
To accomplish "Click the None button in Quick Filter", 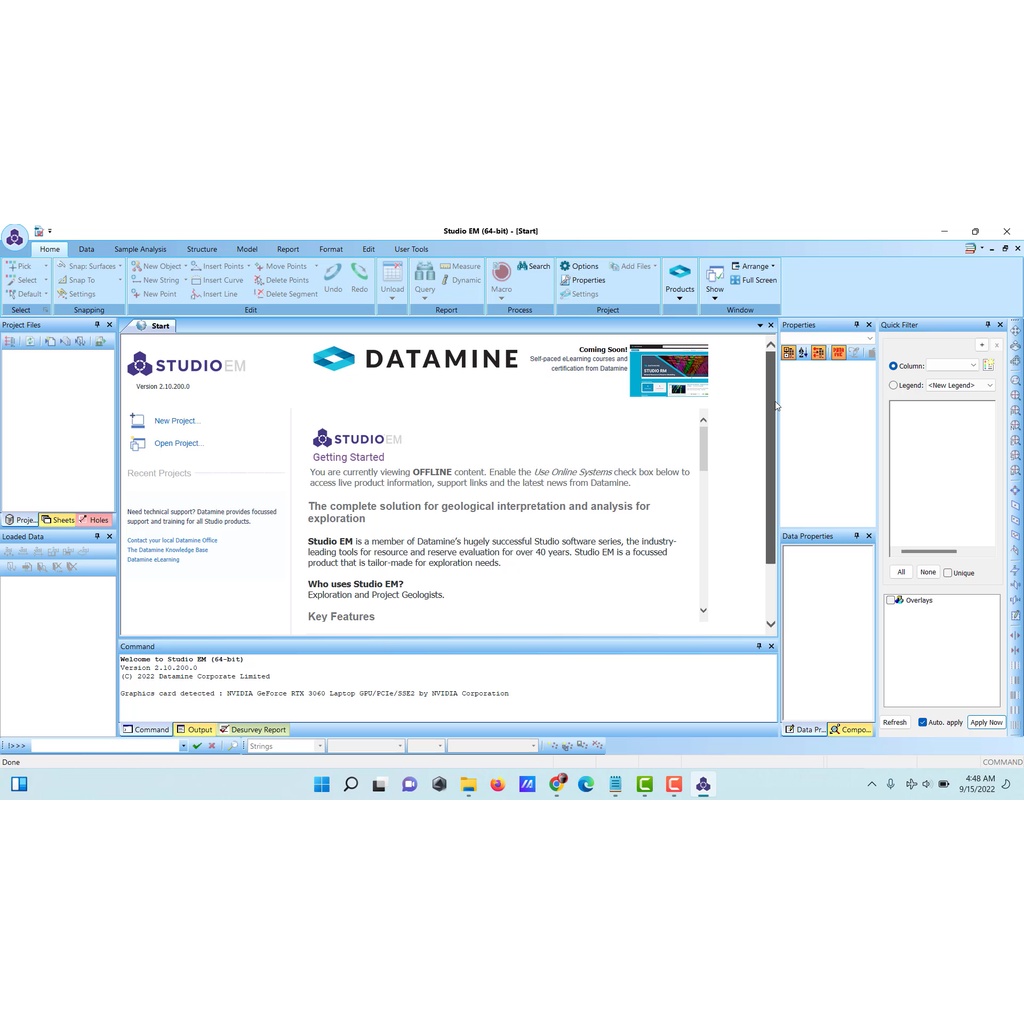I will click(928, 572).
